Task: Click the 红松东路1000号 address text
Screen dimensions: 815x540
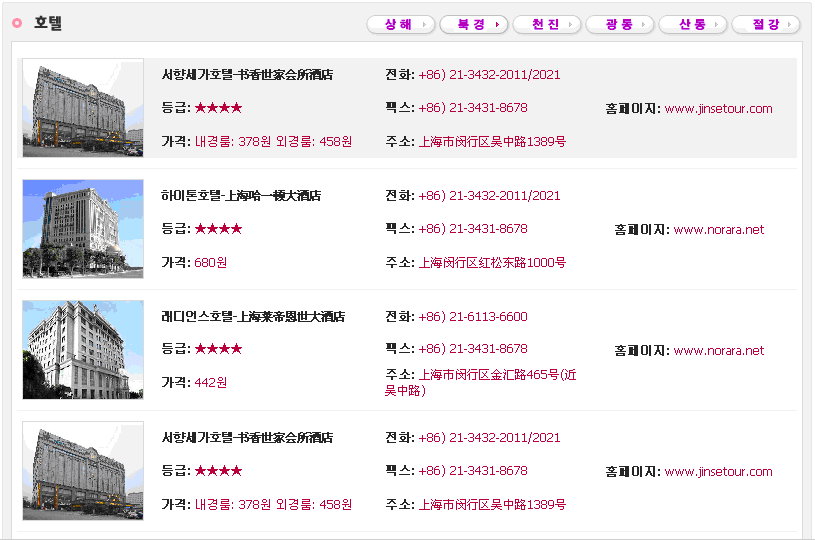Action: 492,263
